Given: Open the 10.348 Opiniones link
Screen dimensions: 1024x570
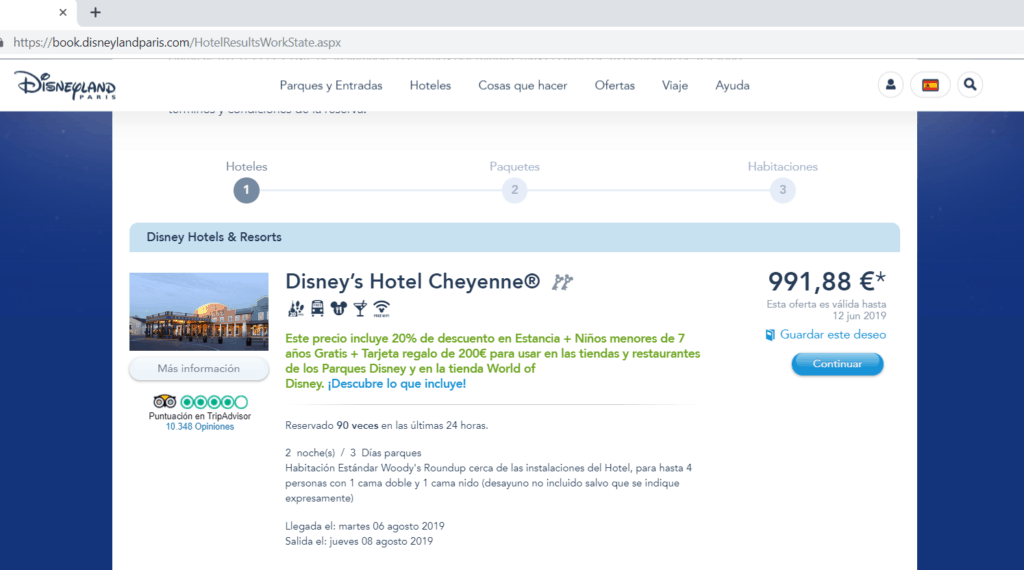Looking at the screenshot, I should [200, 427].
